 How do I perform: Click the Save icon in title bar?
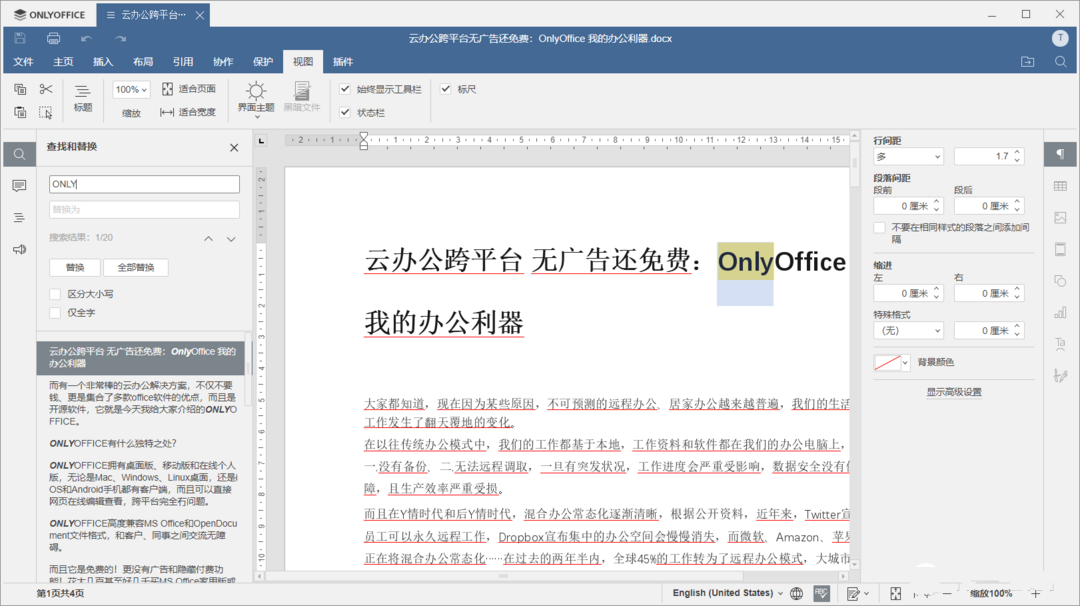pos(20,39)
